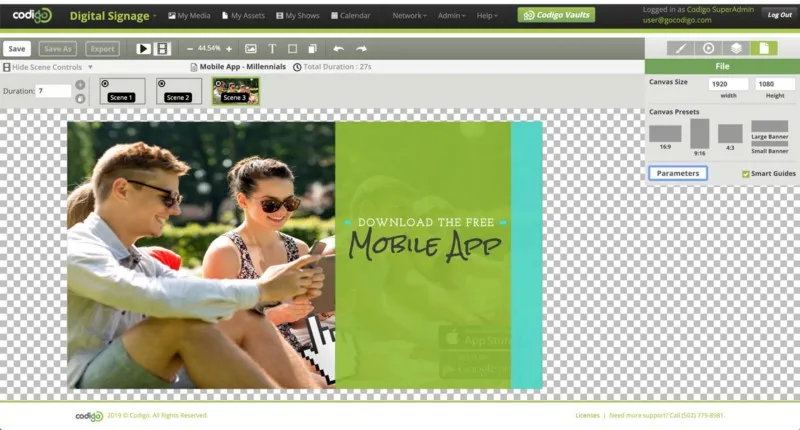Go to My Media in the top menu
800x430 pixels.
click(190, 16)
